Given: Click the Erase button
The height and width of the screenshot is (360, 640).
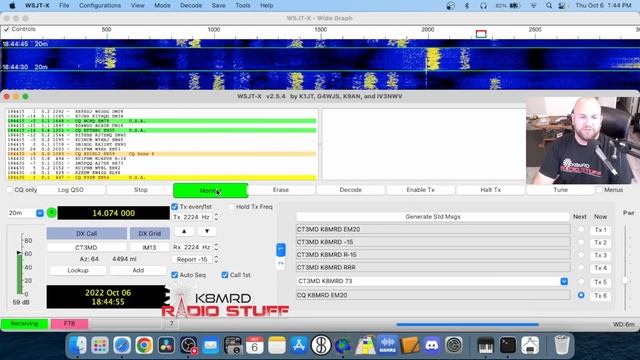Looking at the screenshot, I should [281, 190].
